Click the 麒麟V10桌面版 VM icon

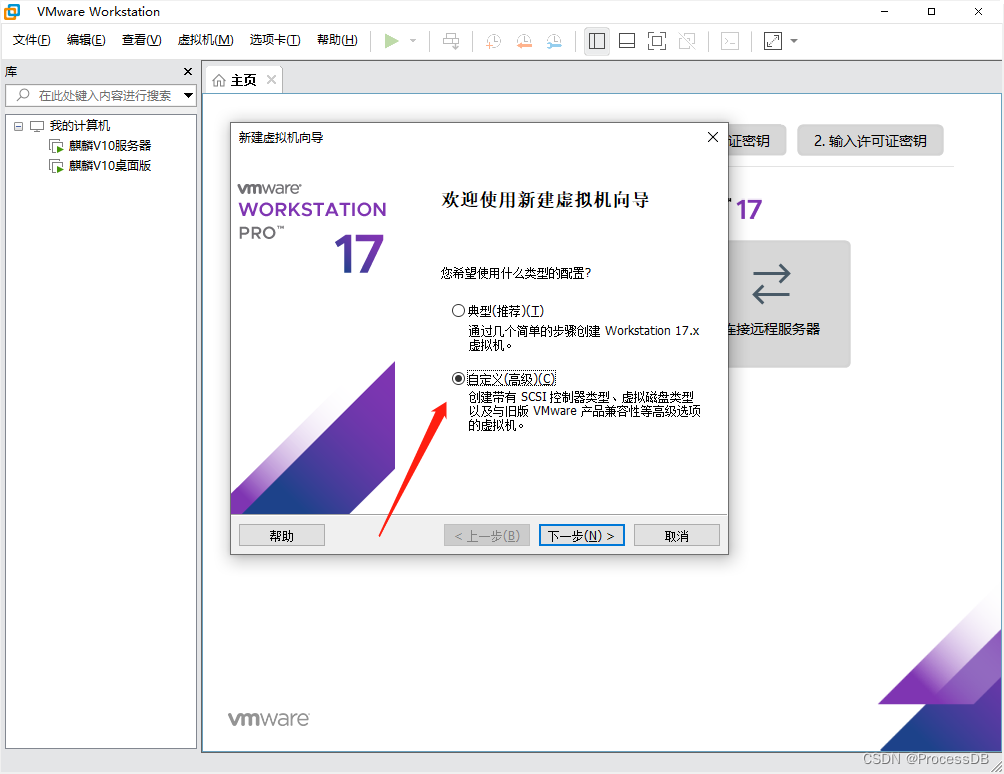point(56,166)
